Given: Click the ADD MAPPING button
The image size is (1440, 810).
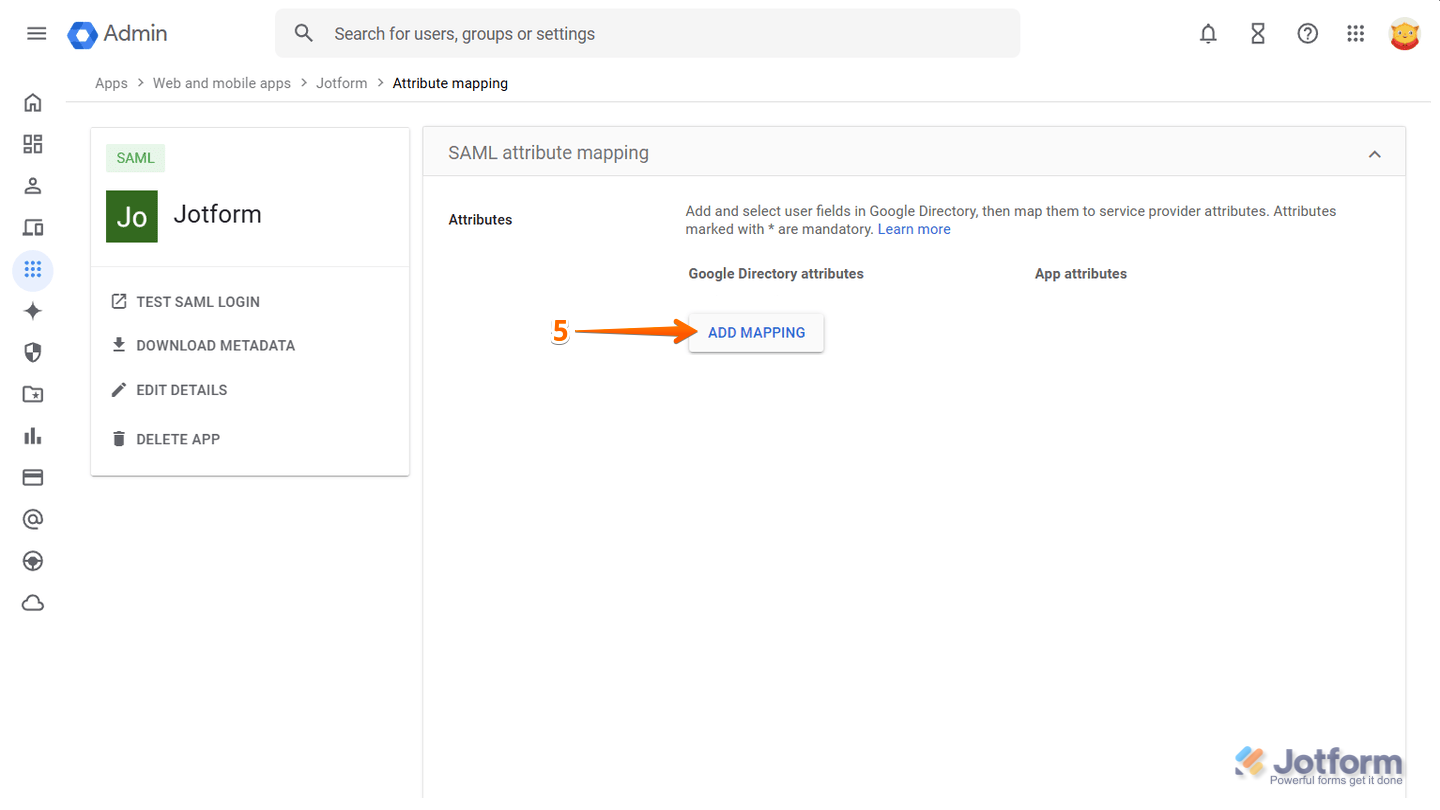Looking at the screenshot, I should pos(756,333).
